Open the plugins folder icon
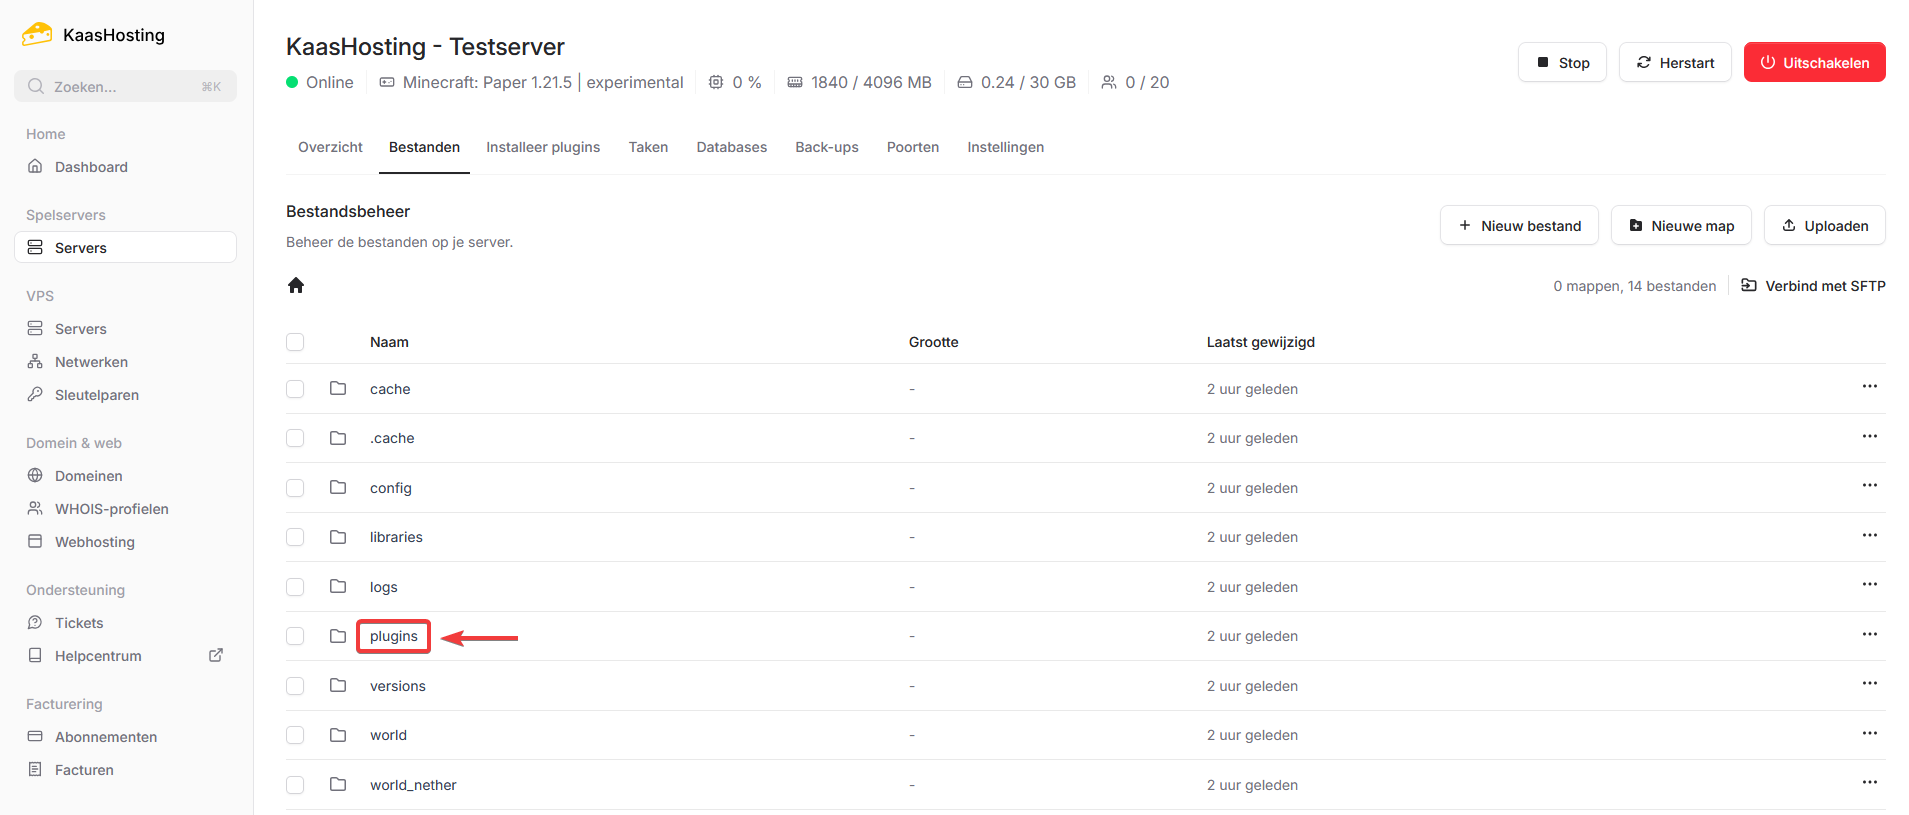The image size is (1909, 815). coord(338,636)
